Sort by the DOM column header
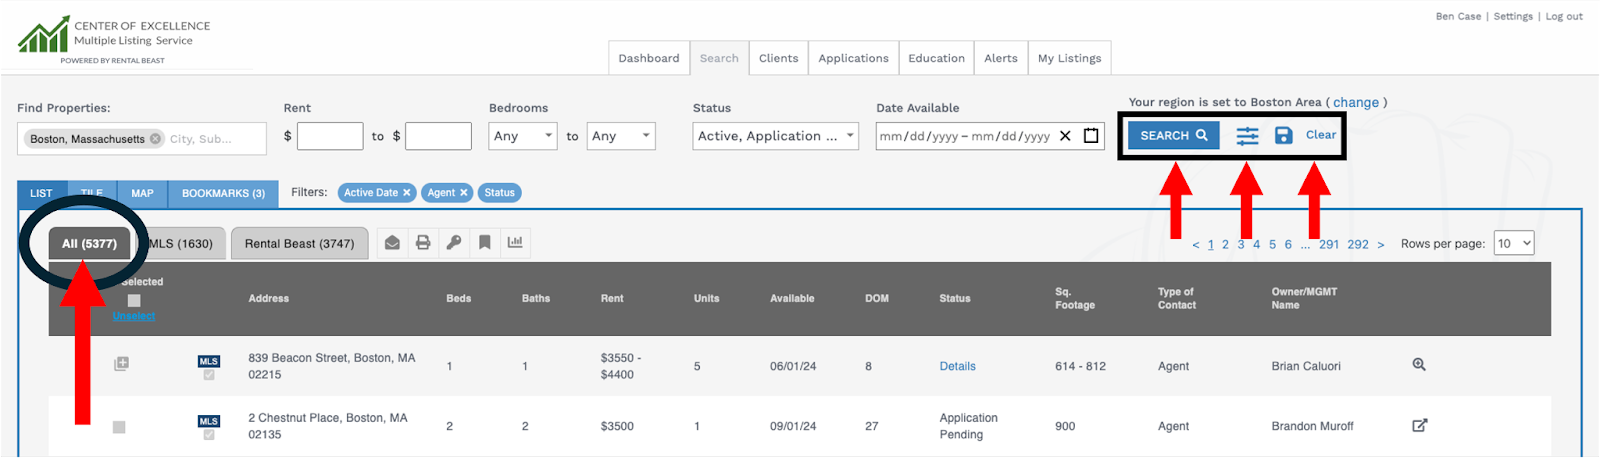Viewport: 1600px width, 458px height. click(x=877, y=298)
